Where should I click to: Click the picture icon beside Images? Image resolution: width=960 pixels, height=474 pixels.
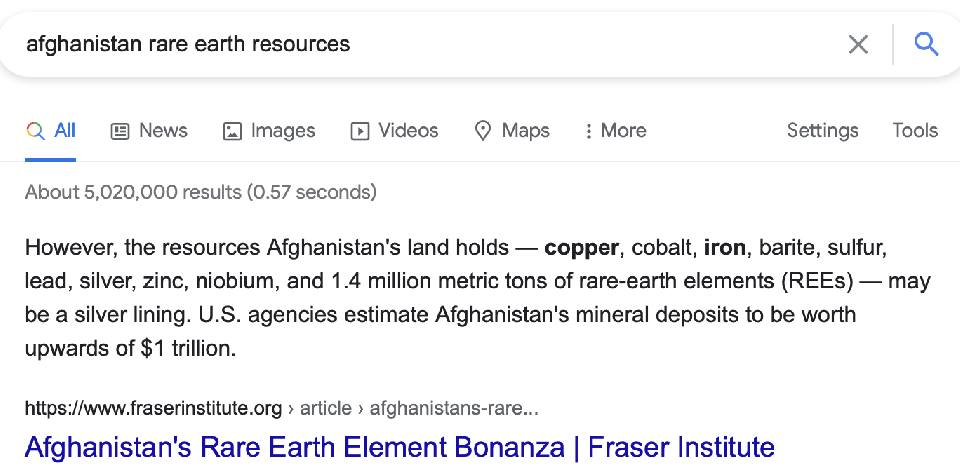[x=232, y=131]
